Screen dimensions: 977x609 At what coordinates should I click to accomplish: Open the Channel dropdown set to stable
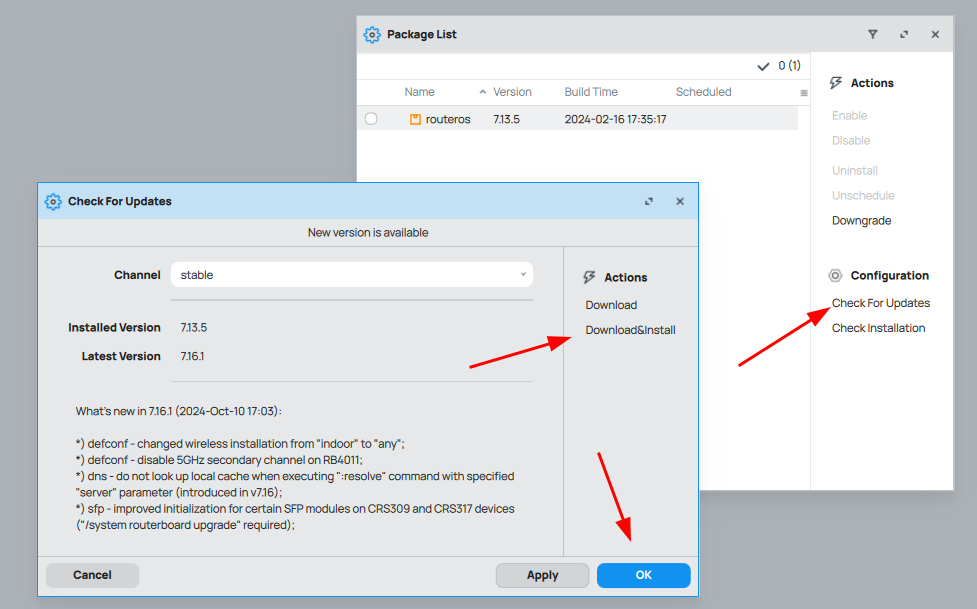[351, 275]
